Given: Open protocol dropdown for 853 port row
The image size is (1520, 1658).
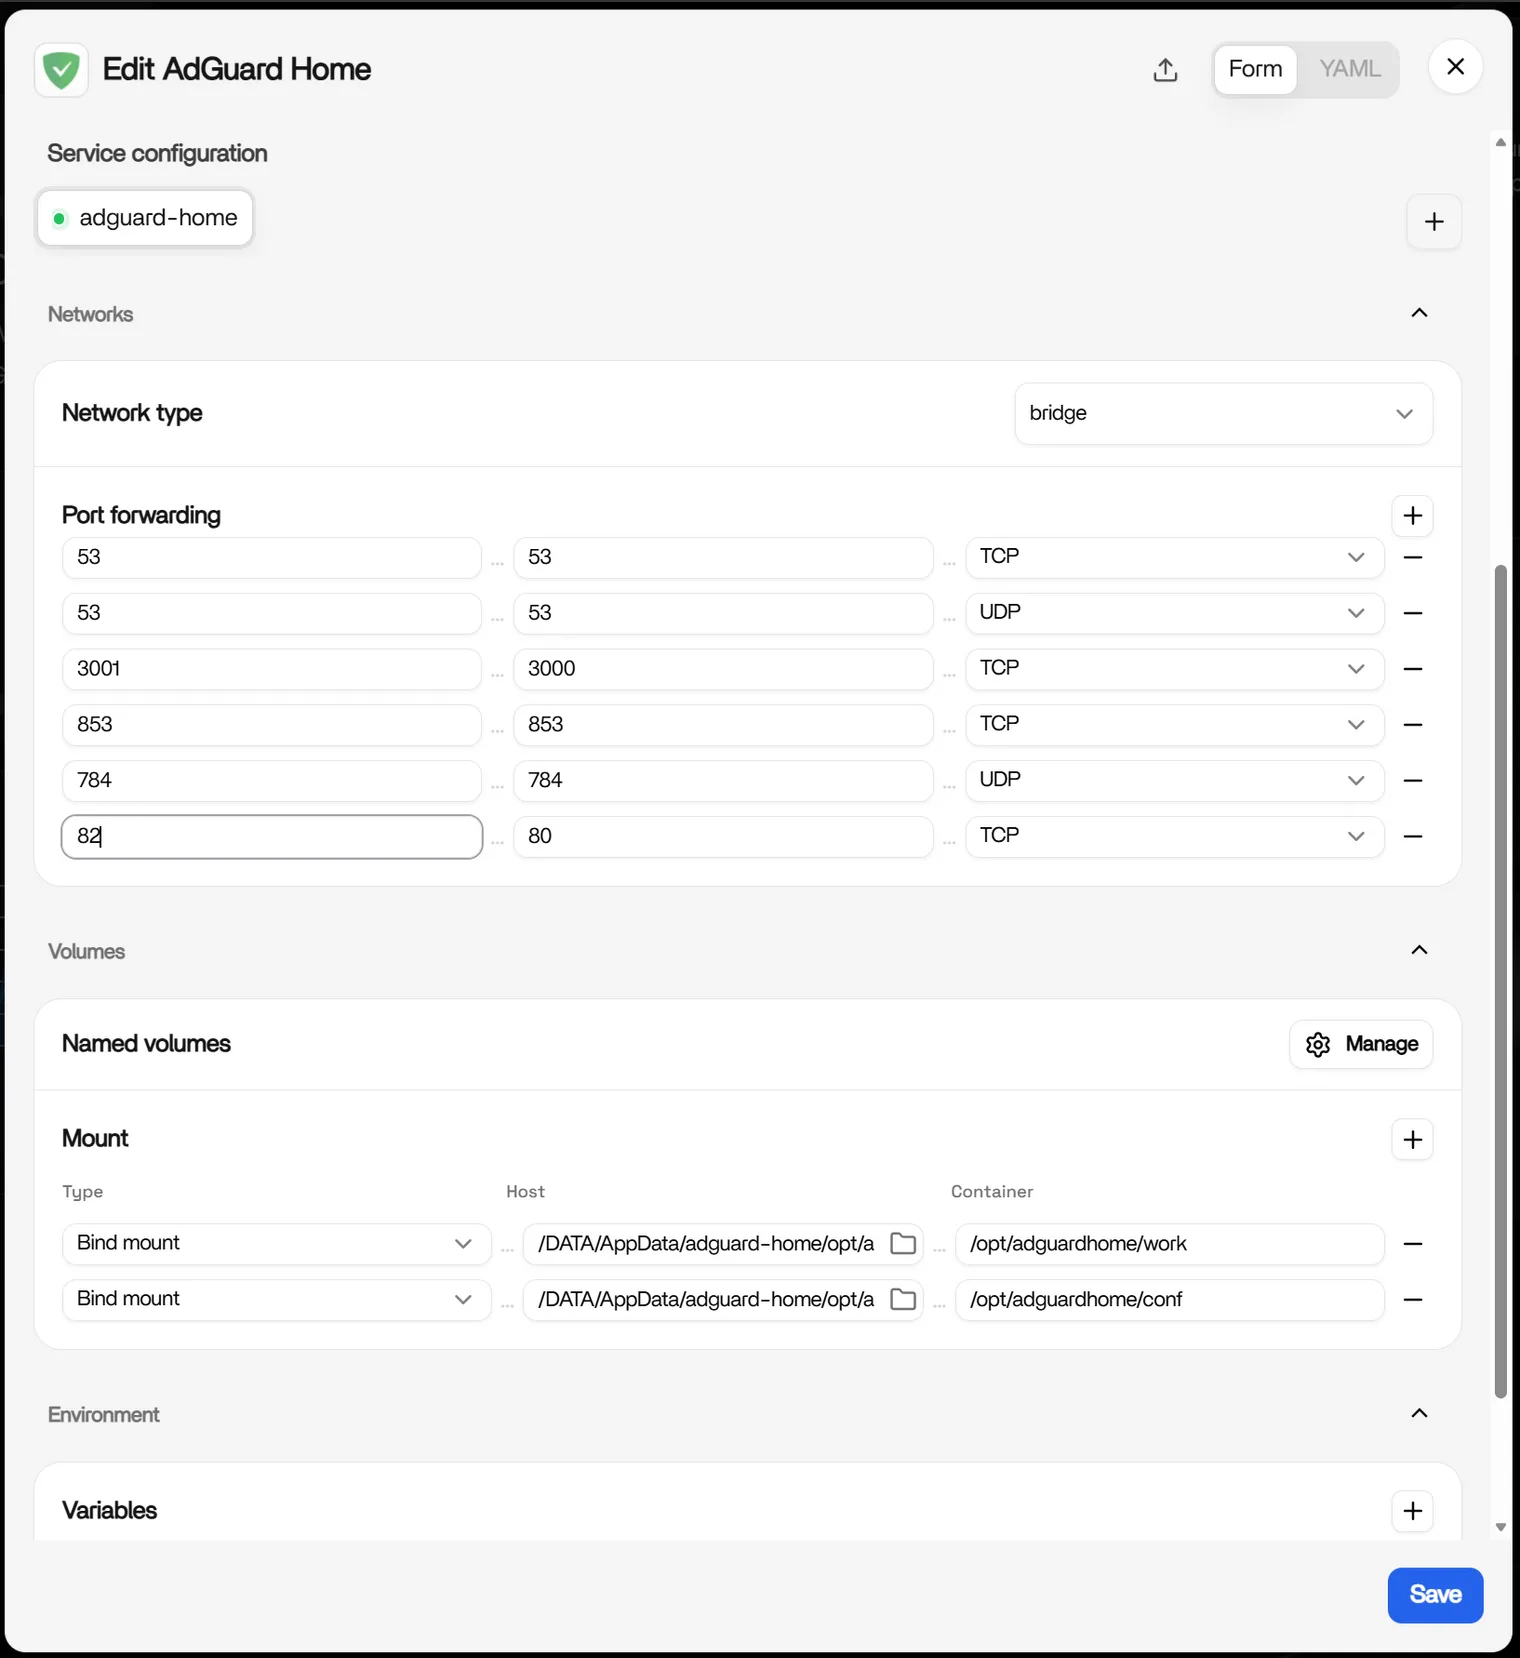Looking at the screenshot, I should [x=1174, y=725].
